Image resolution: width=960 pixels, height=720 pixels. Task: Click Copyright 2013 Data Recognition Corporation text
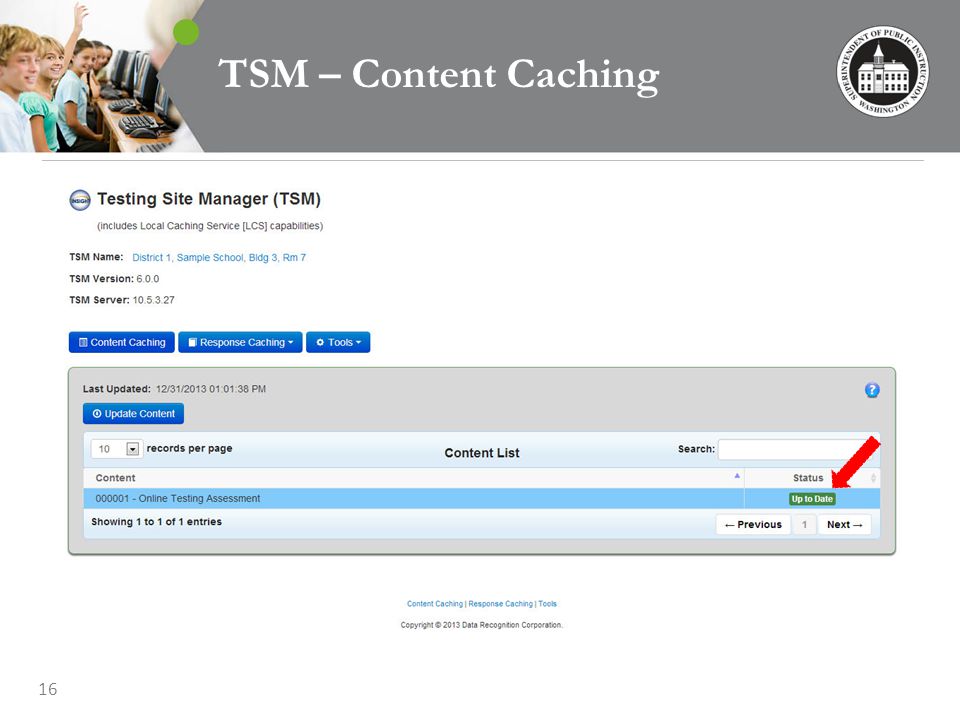pos(481,625)
